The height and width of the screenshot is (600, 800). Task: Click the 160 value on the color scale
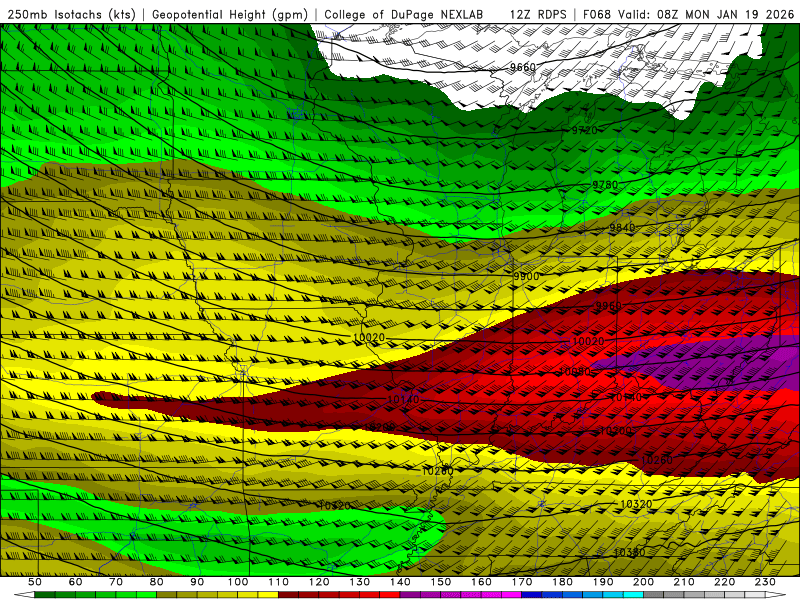(481, 582)
